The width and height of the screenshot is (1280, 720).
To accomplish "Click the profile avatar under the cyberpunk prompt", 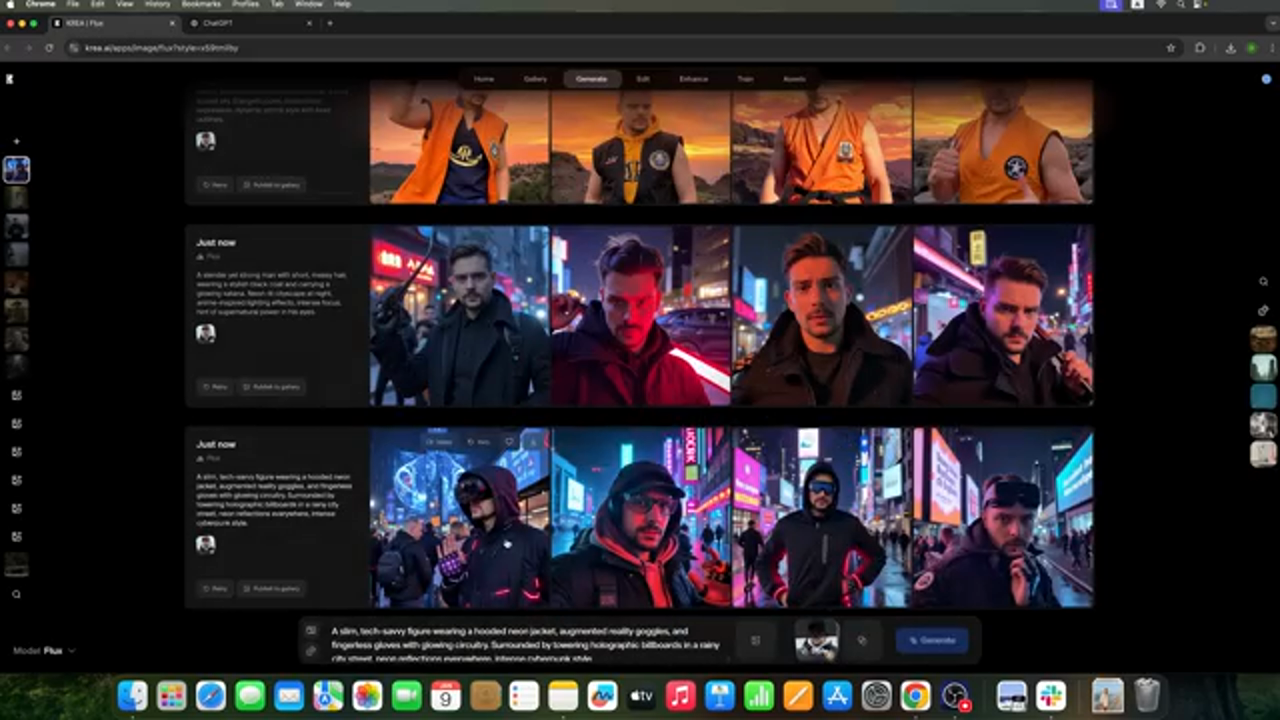I will pyautogui.click(x=206, y=544).
